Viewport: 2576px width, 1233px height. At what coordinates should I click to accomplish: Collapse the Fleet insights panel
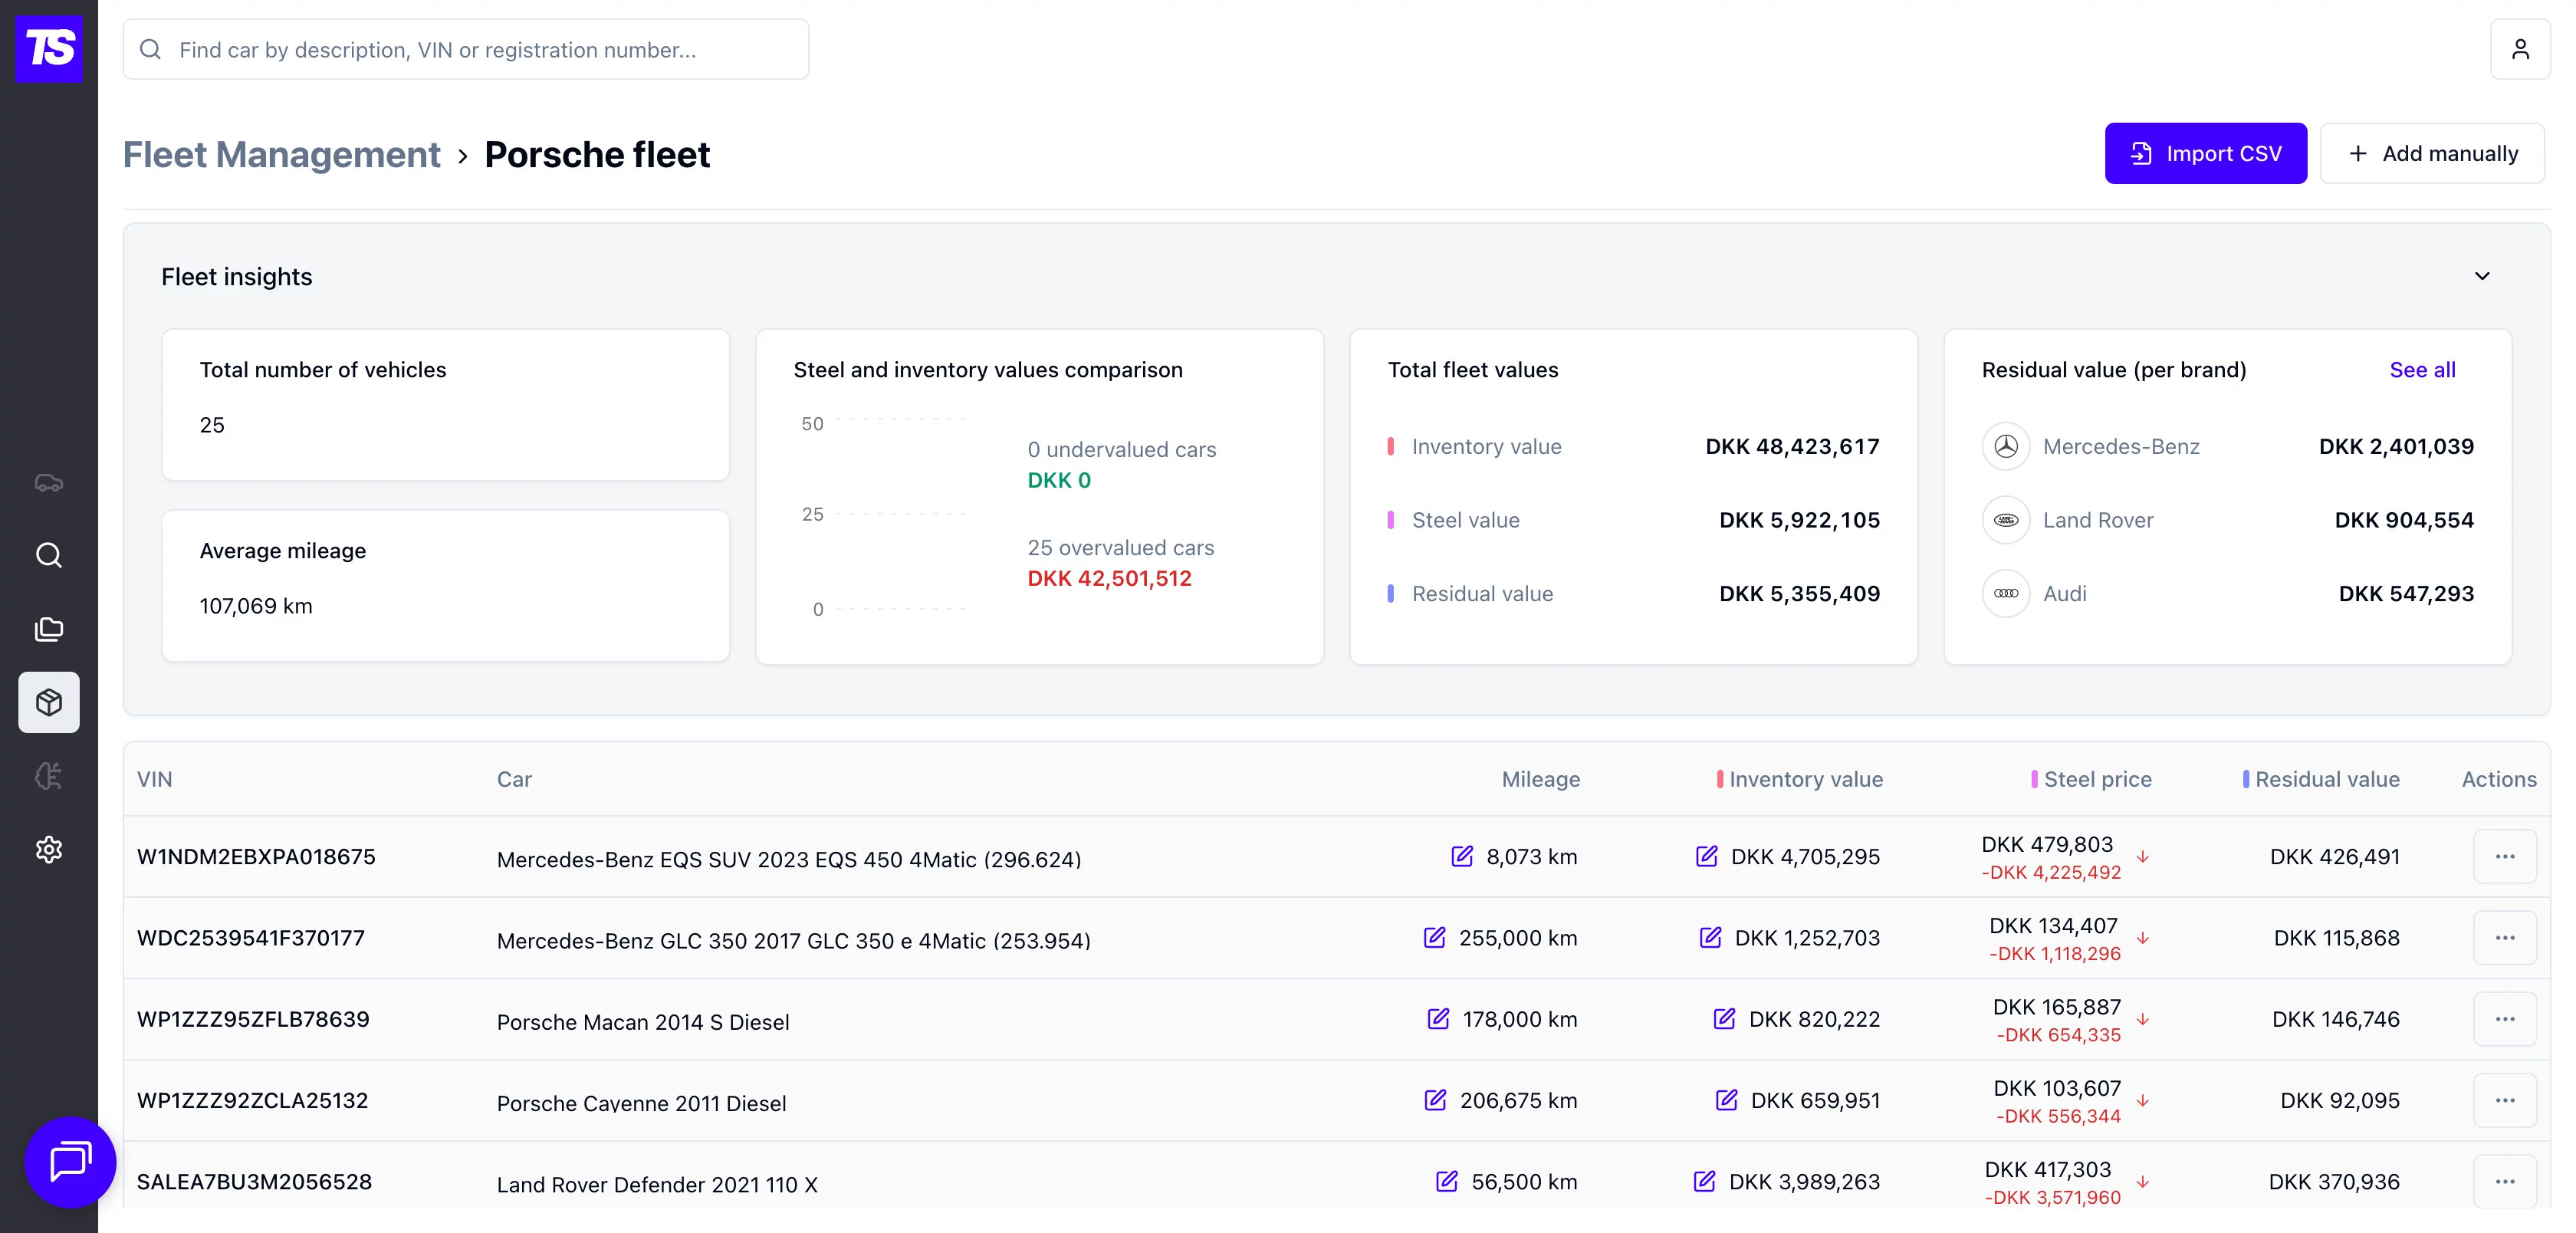point(2482,276)
